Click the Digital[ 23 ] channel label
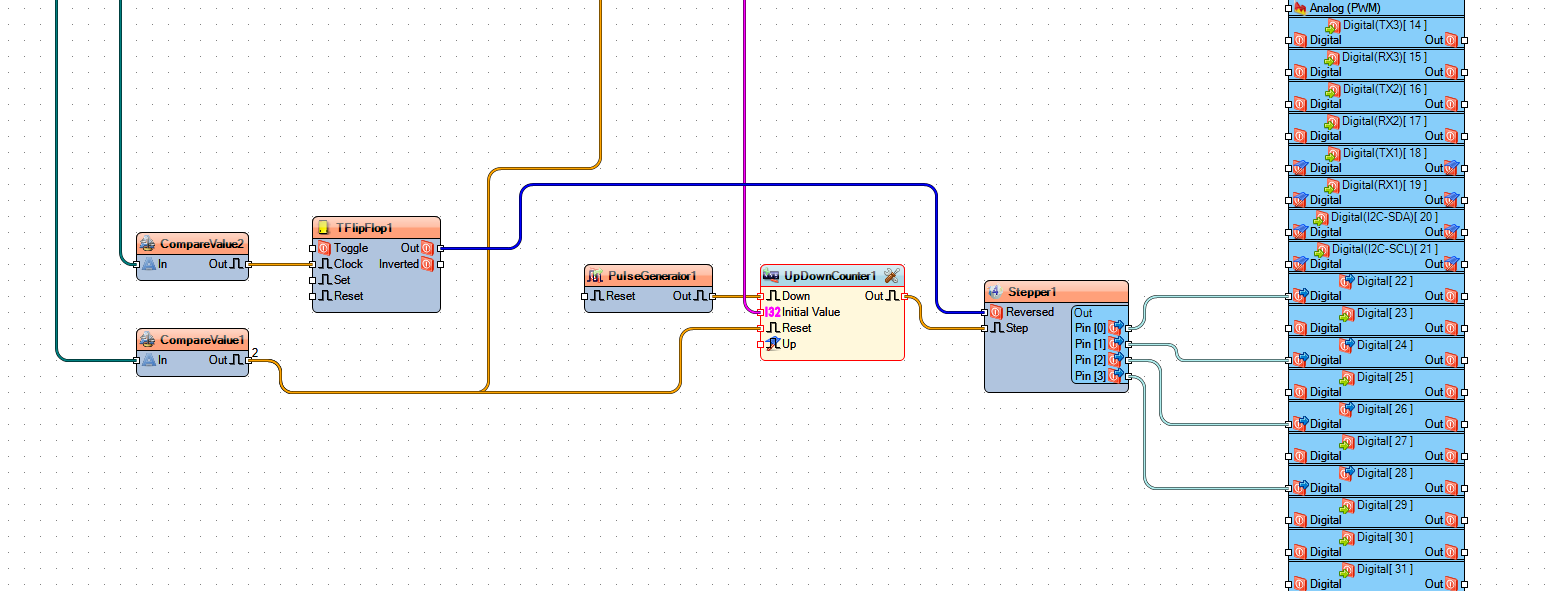The image size is (1546, 591). (x=1385, y=313)
